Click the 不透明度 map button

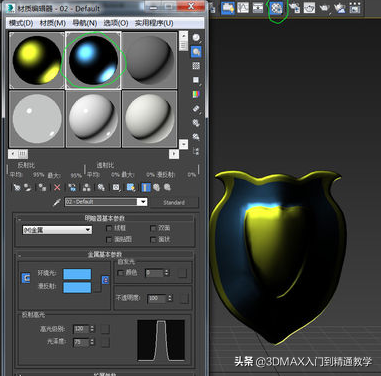click(184, 298)
